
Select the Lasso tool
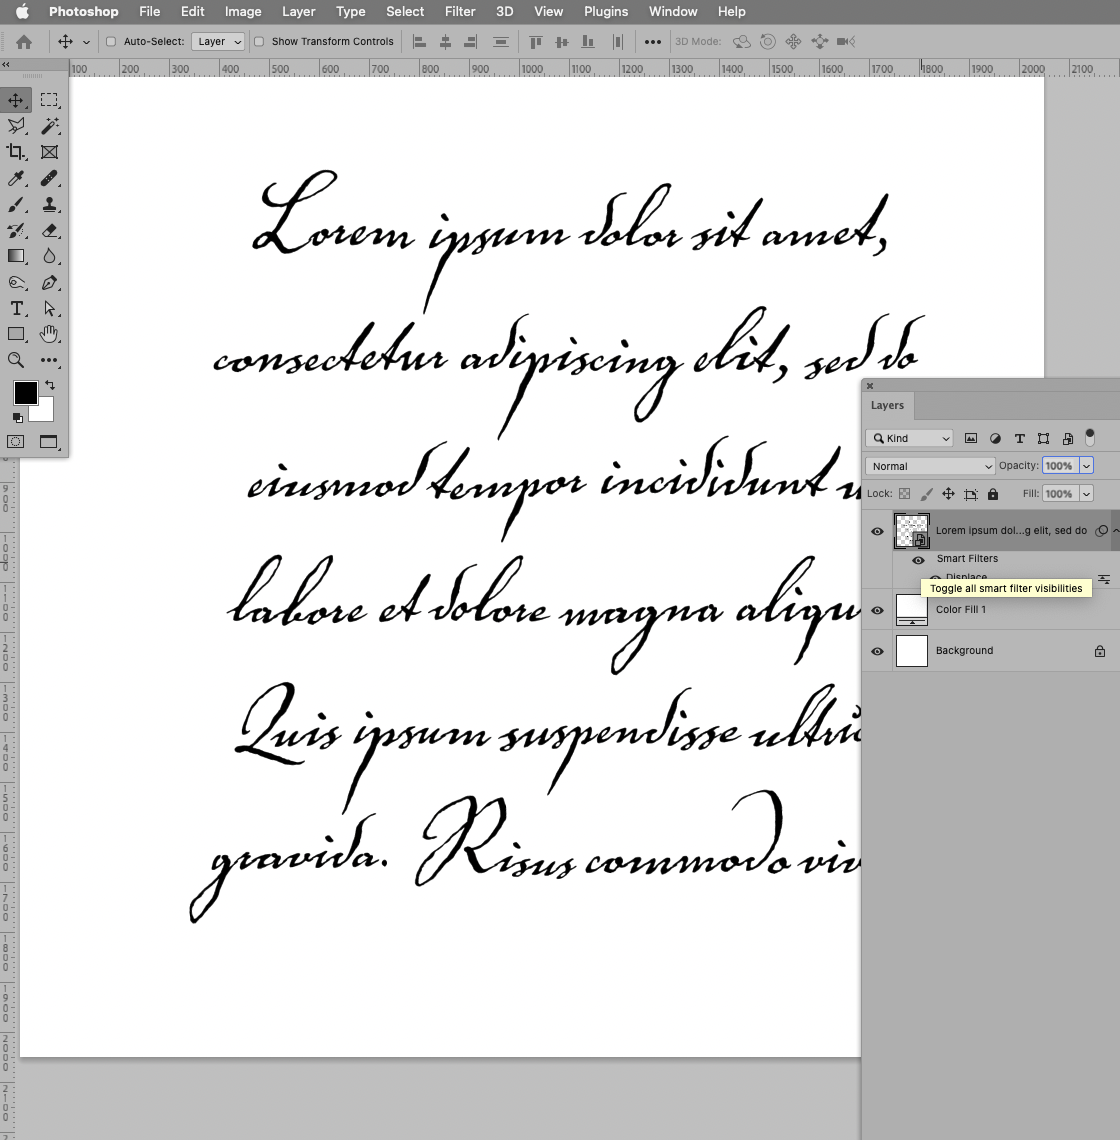click(16, 126)
